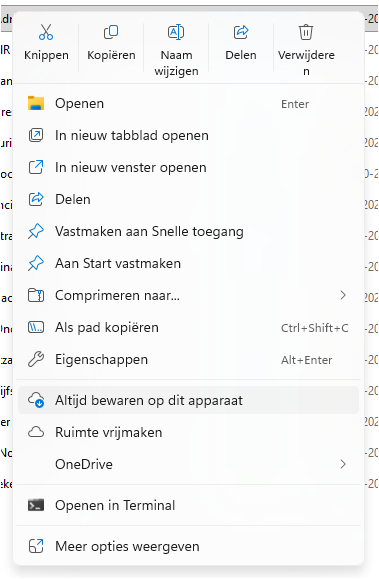The height and width of the screenshot is (579, 379).
Task: Click the pin icon beside Vastmaken aan Snelle toegang
Action: click(x=36, y=232)
